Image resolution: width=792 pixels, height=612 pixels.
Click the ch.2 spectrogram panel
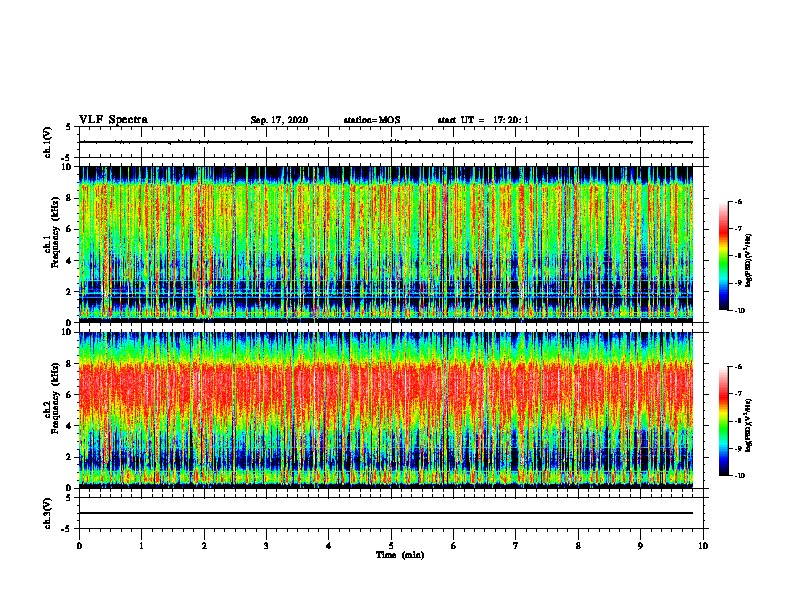click(386, 410)
